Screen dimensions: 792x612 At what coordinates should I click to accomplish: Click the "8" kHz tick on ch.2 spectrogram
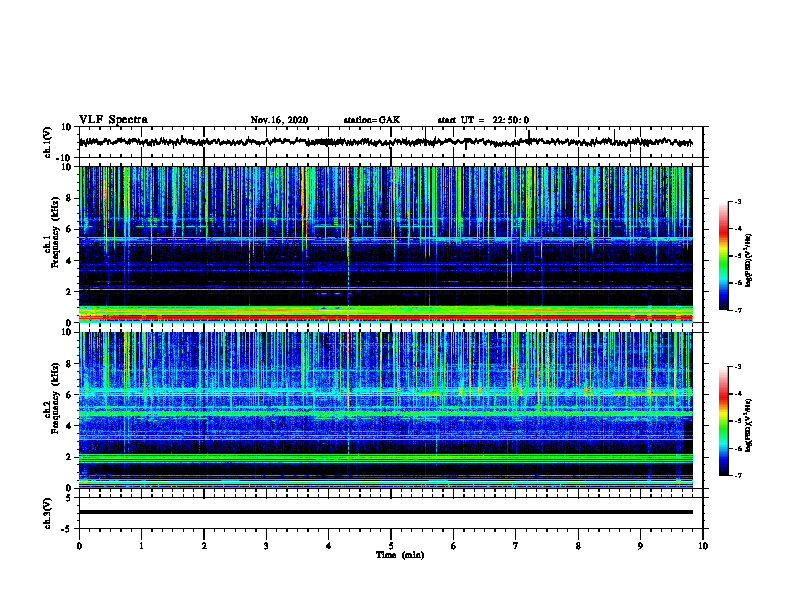point(69,364)
